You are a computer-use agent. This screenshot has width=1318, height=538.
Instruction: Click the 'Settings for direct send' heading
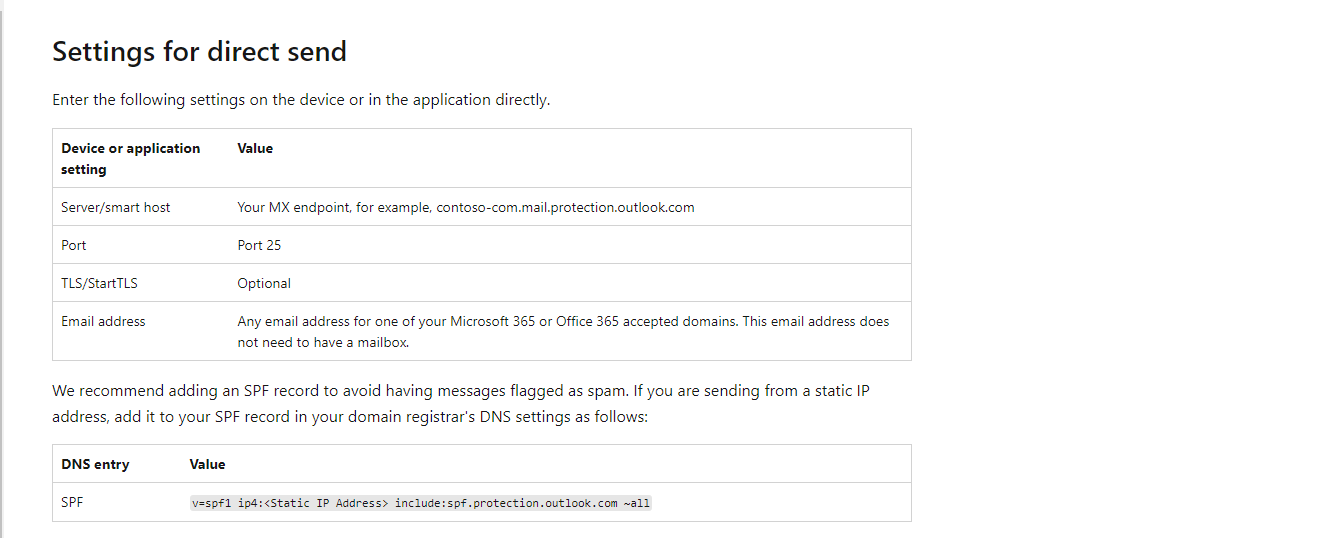pos(199,51)
